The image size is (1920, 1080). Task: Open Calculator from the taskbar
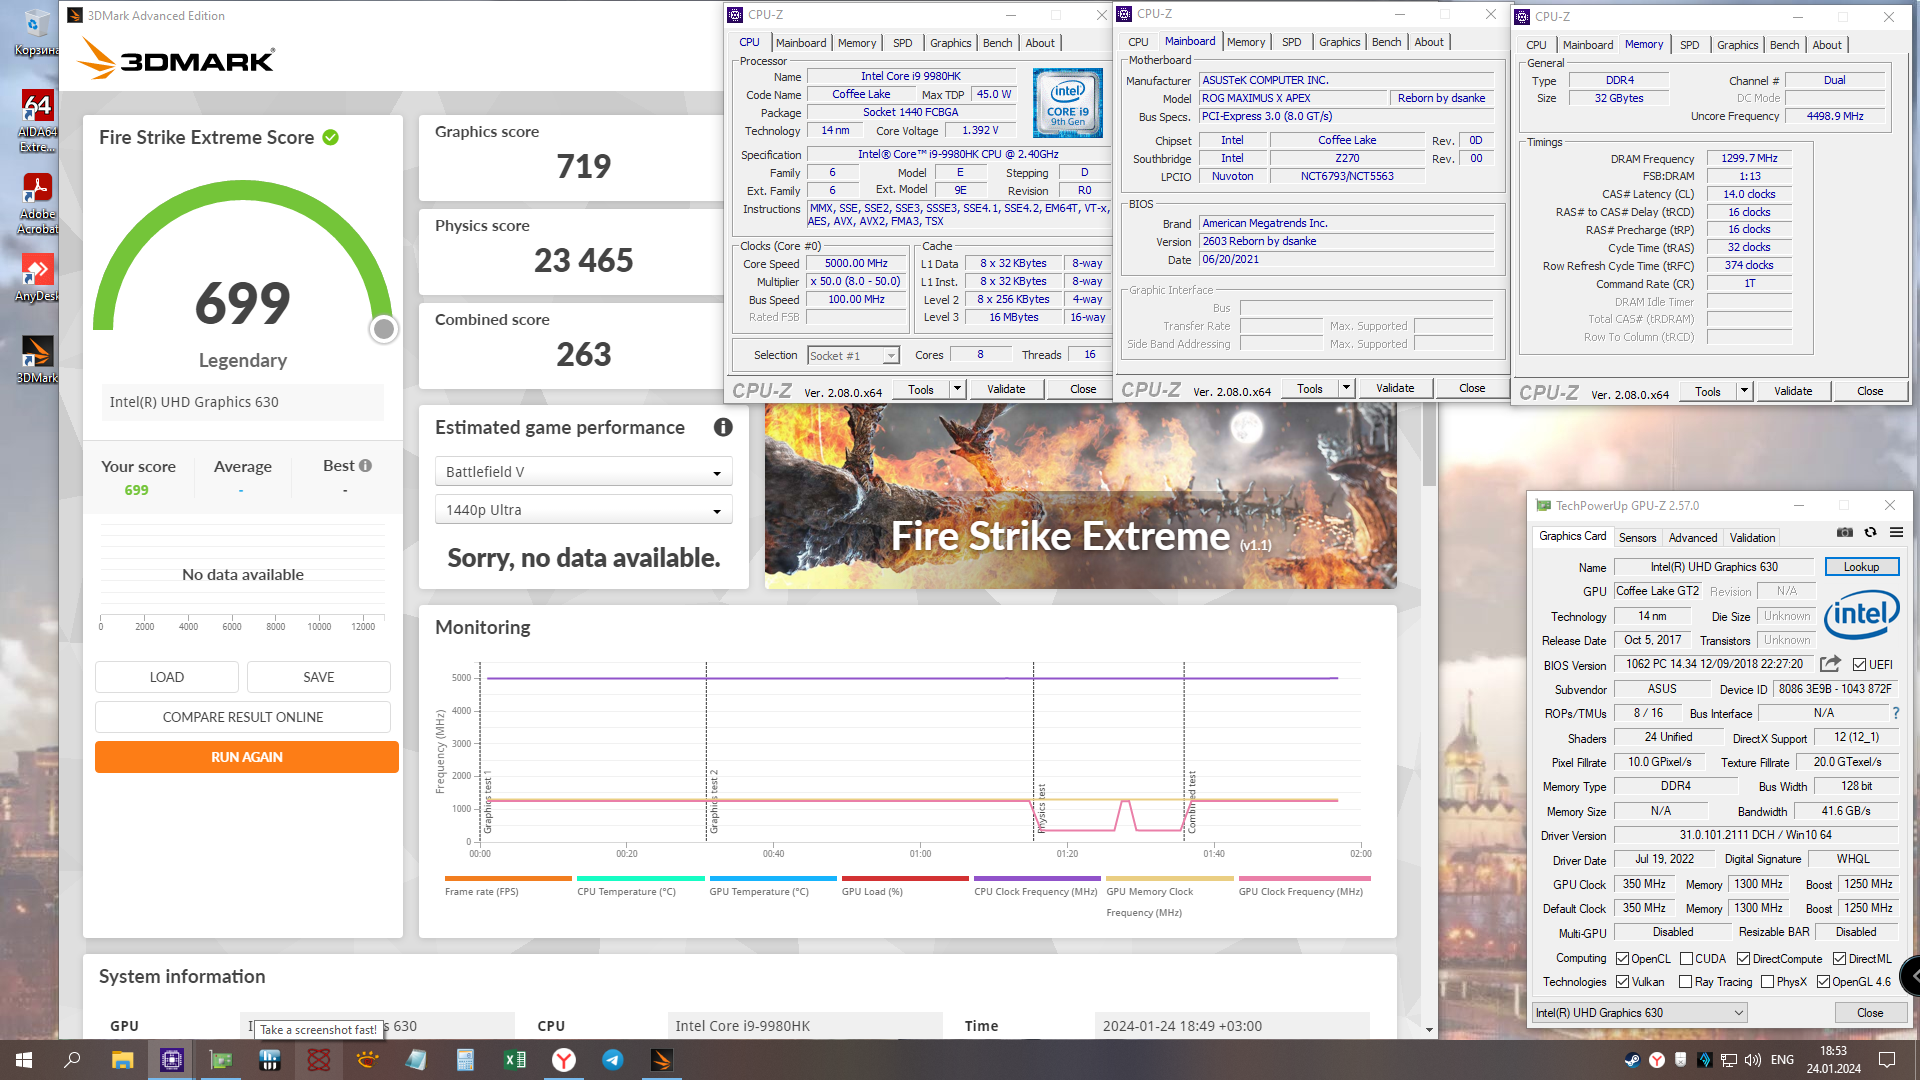[x=466, y=1060]
